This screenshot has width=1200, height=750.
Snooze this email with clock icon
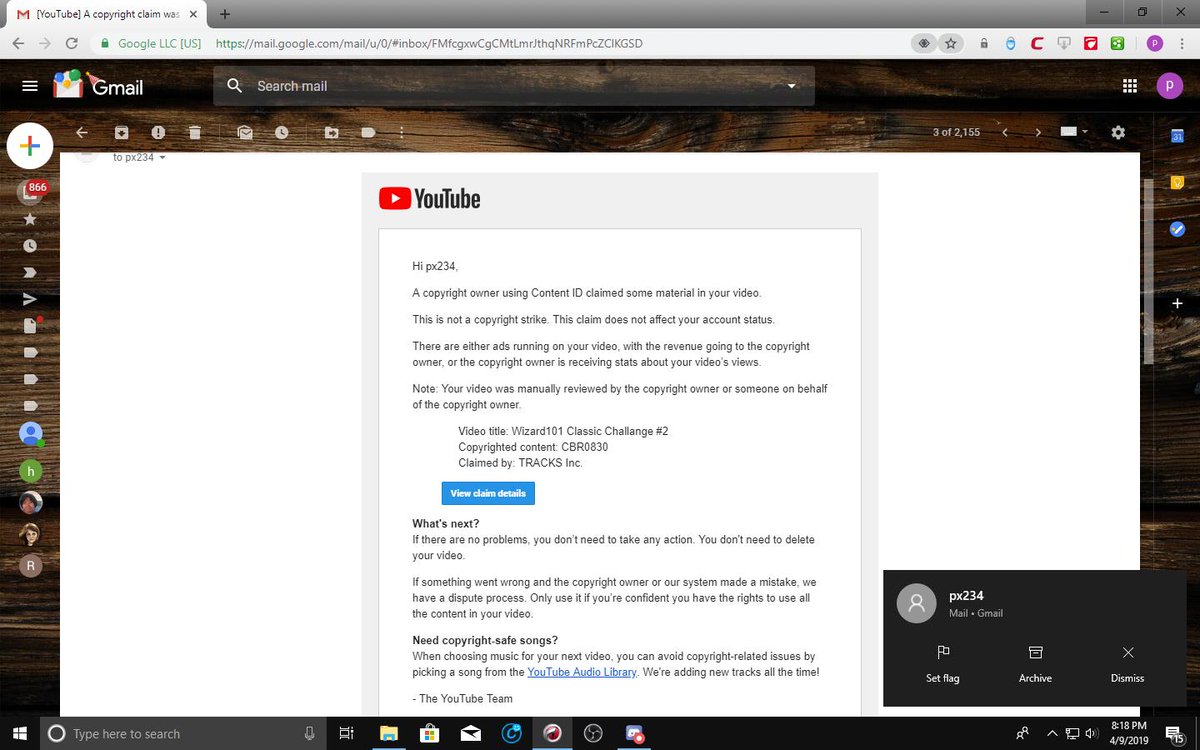(x=282, y=132)
